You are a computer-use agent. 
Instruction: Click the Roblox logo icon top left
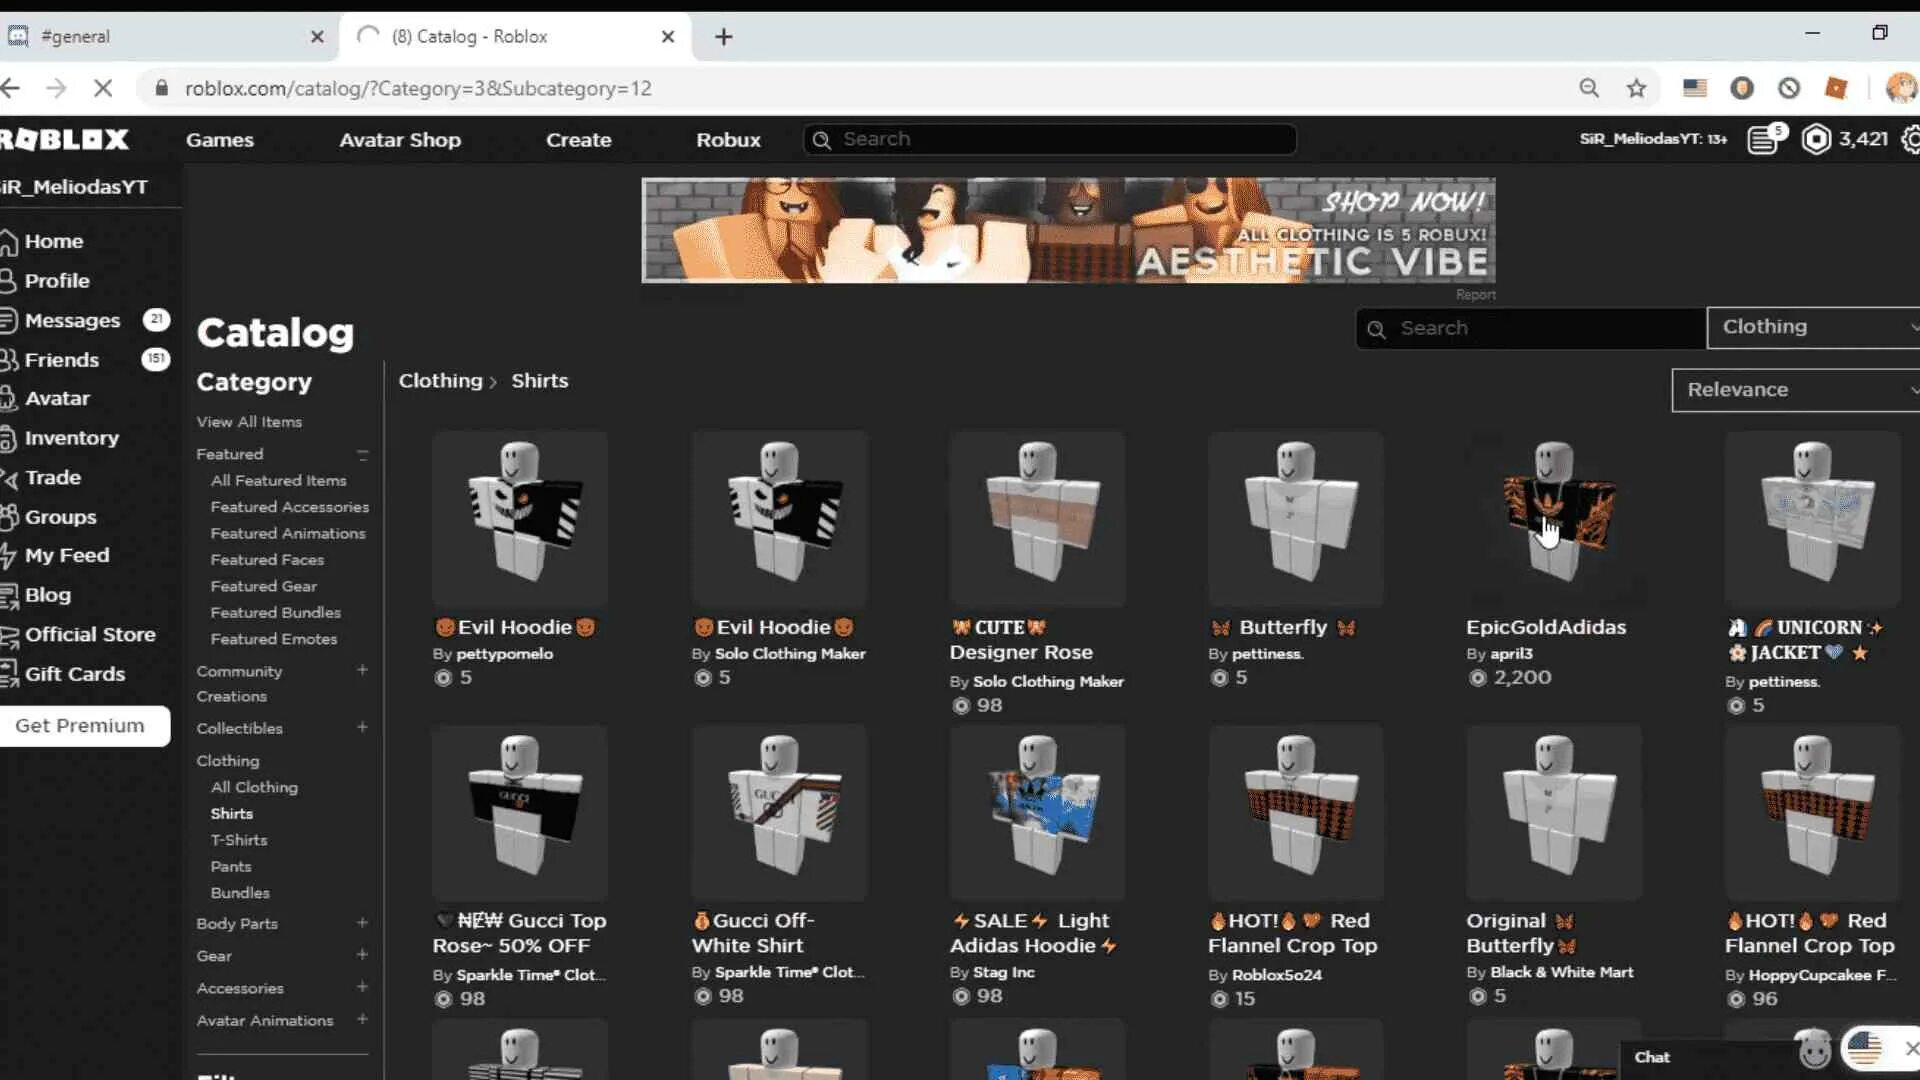(67, 138)
